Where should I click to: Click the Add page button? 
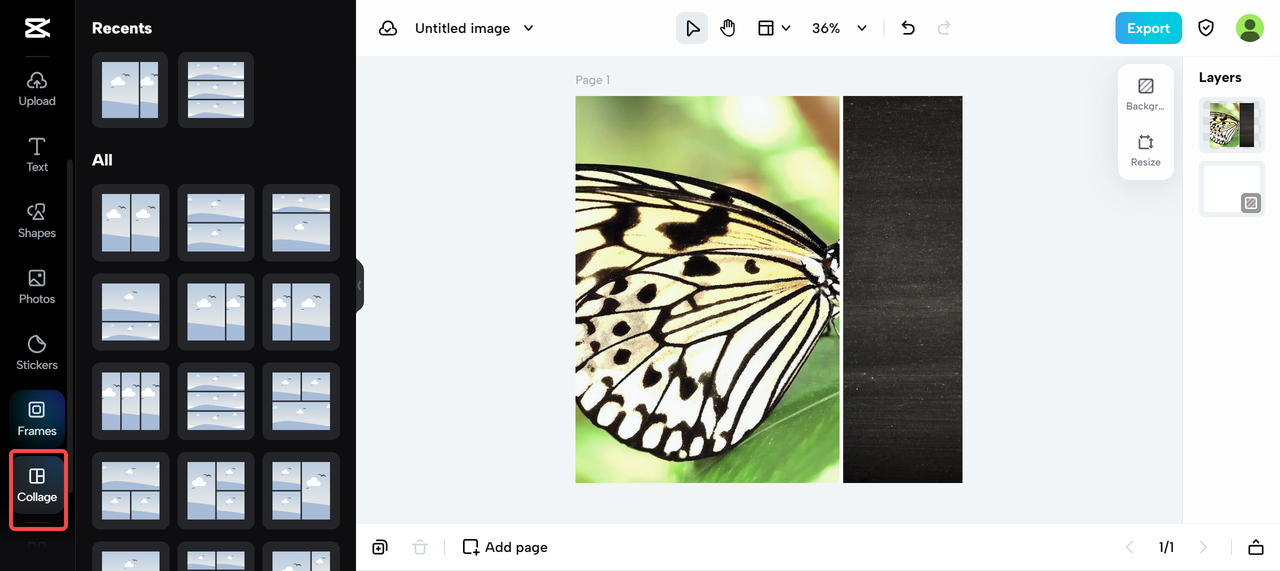505,547
